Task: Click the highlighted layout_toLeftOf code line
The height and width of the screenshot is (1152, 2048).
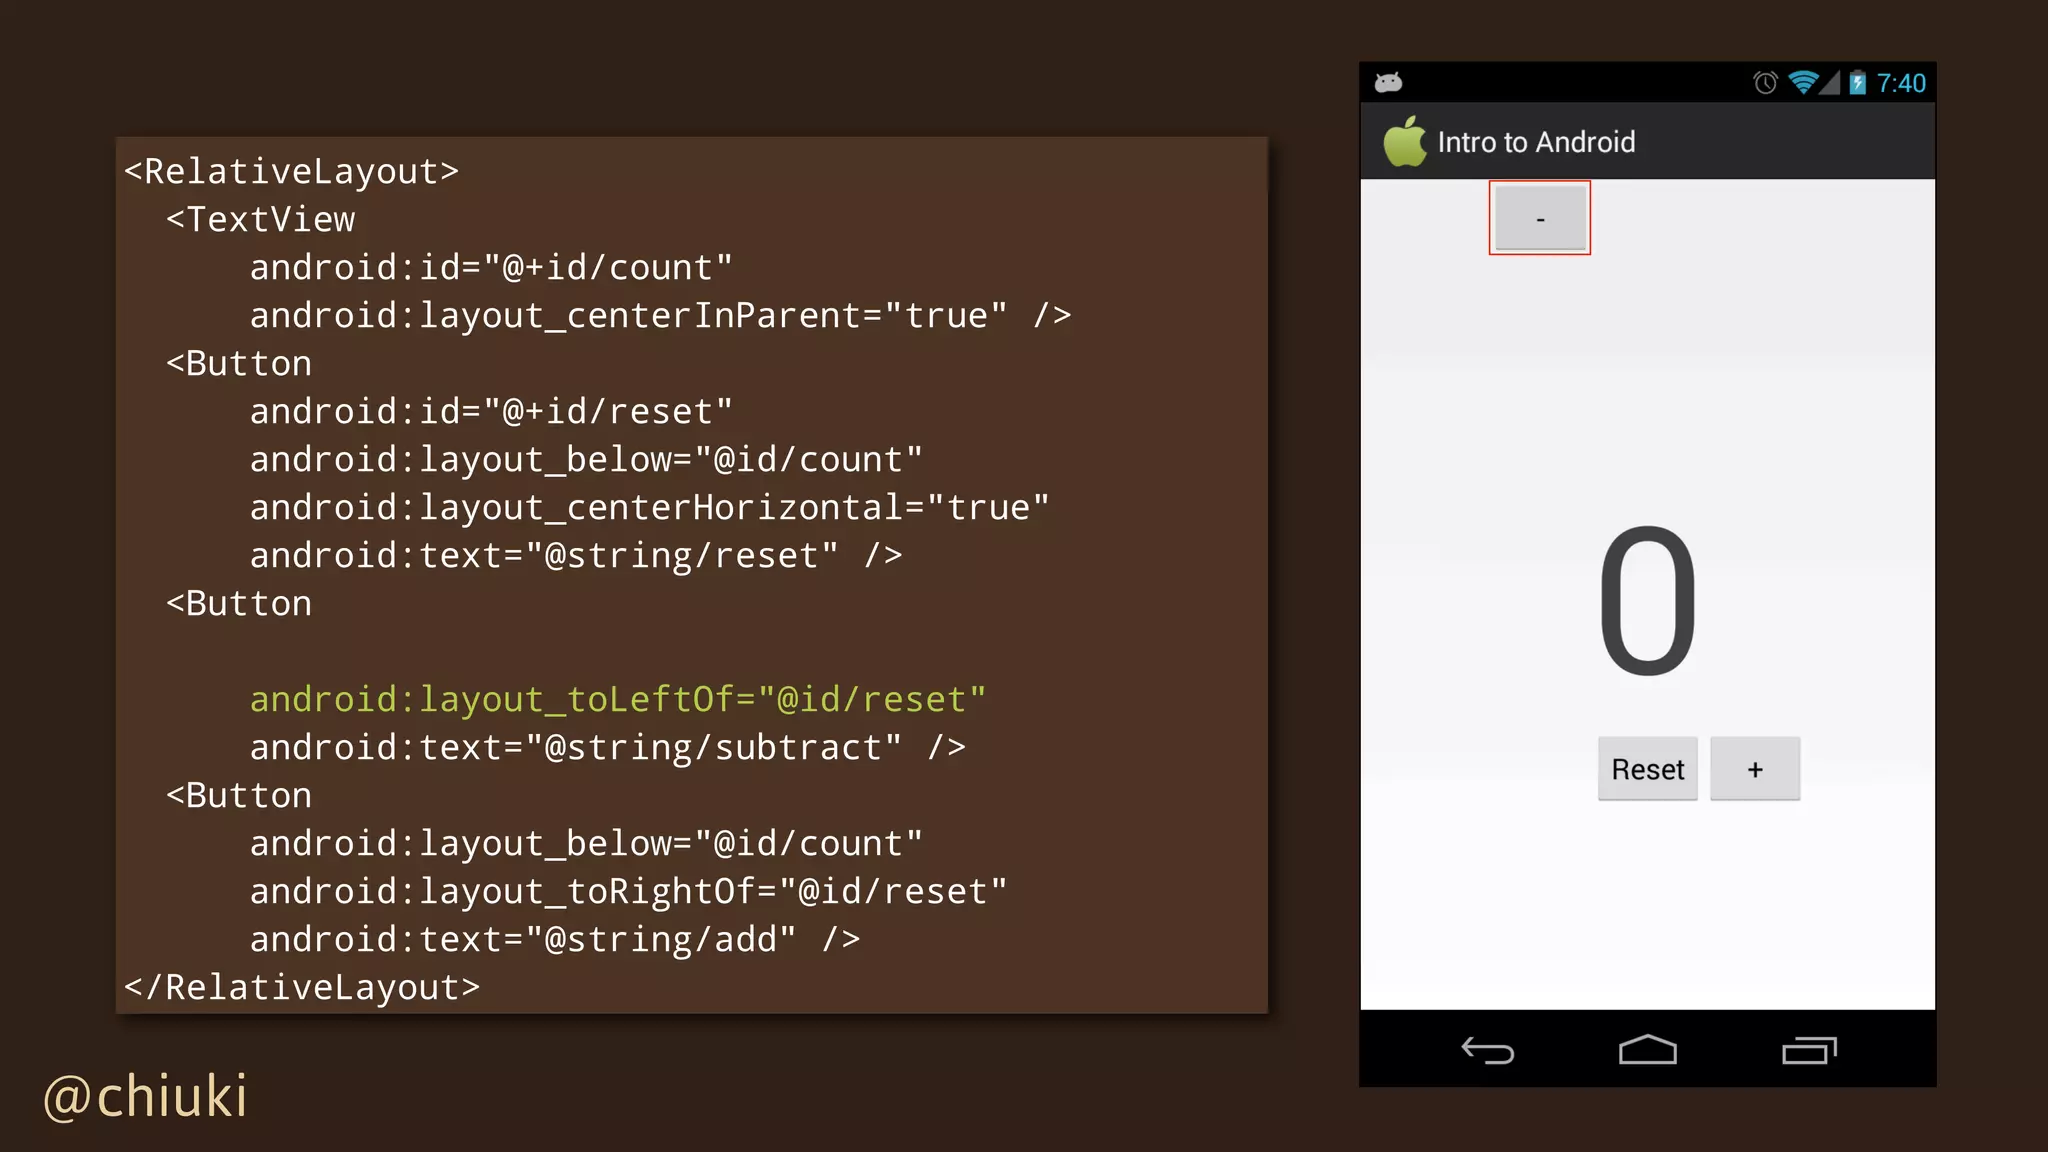Action: point(617,699)
